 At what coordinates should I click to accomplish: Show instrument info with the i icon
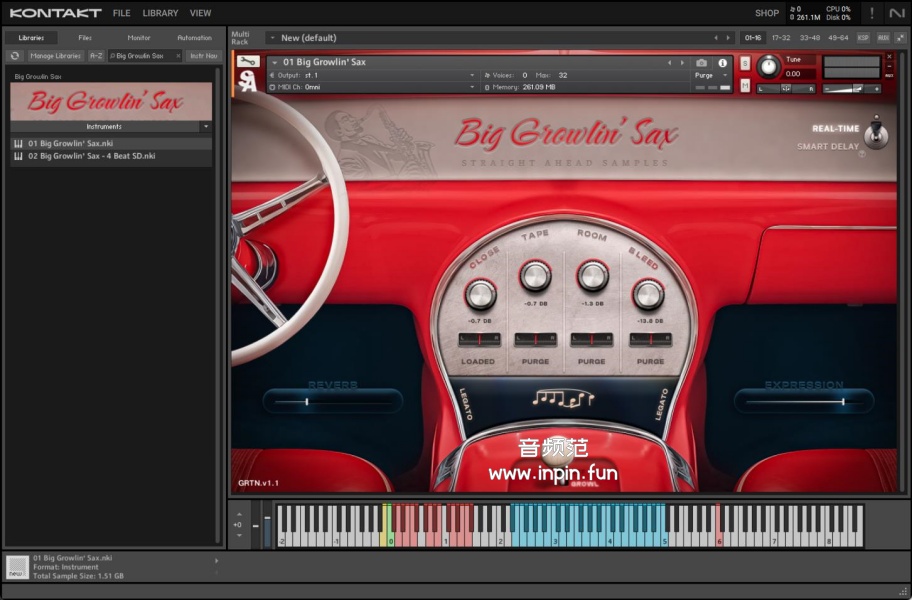(722, 63)
